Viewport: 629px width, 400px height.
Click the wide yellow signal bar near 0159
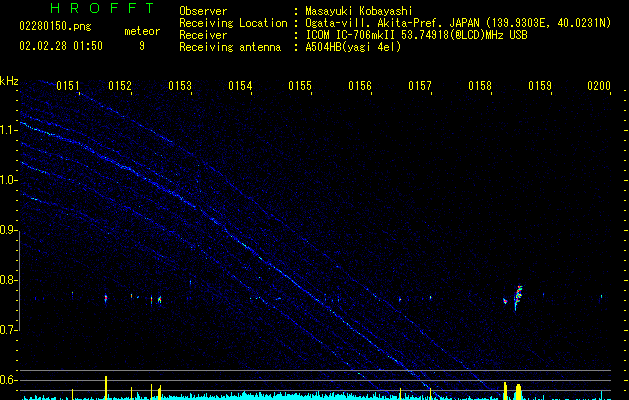(518, 392)
